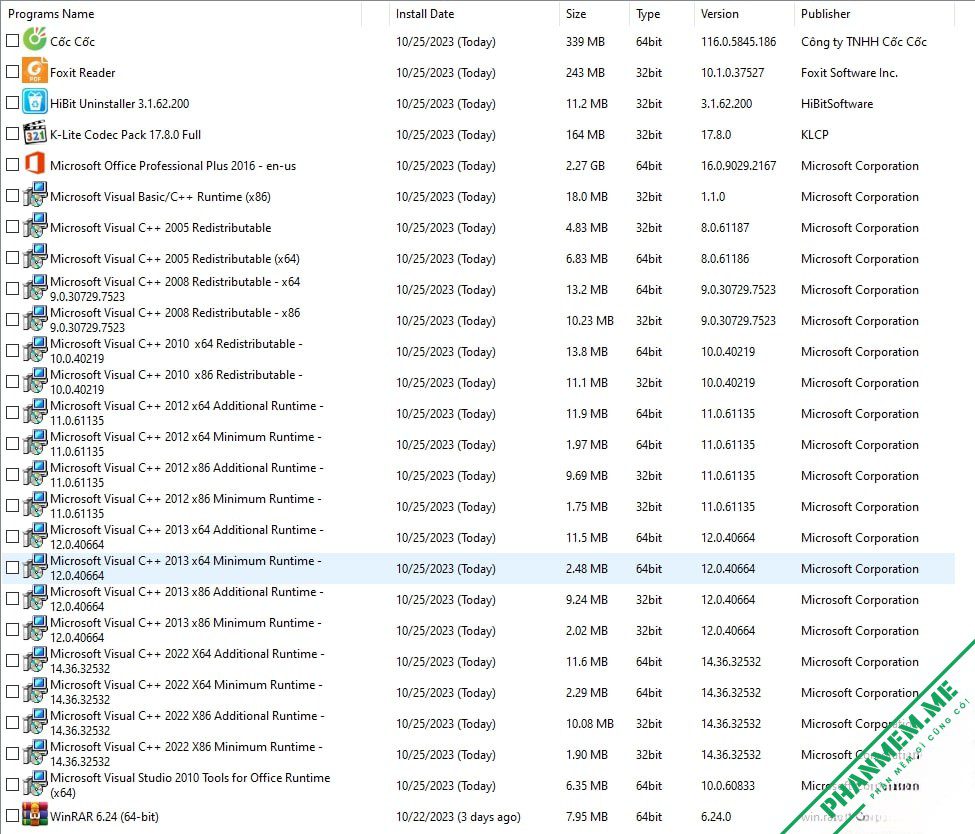Tick checkbox for Visual C++ 2022 X64 Additional Runtime
Image resolution: width=975 pixels, height=834 pixels.
click(12, 660)
